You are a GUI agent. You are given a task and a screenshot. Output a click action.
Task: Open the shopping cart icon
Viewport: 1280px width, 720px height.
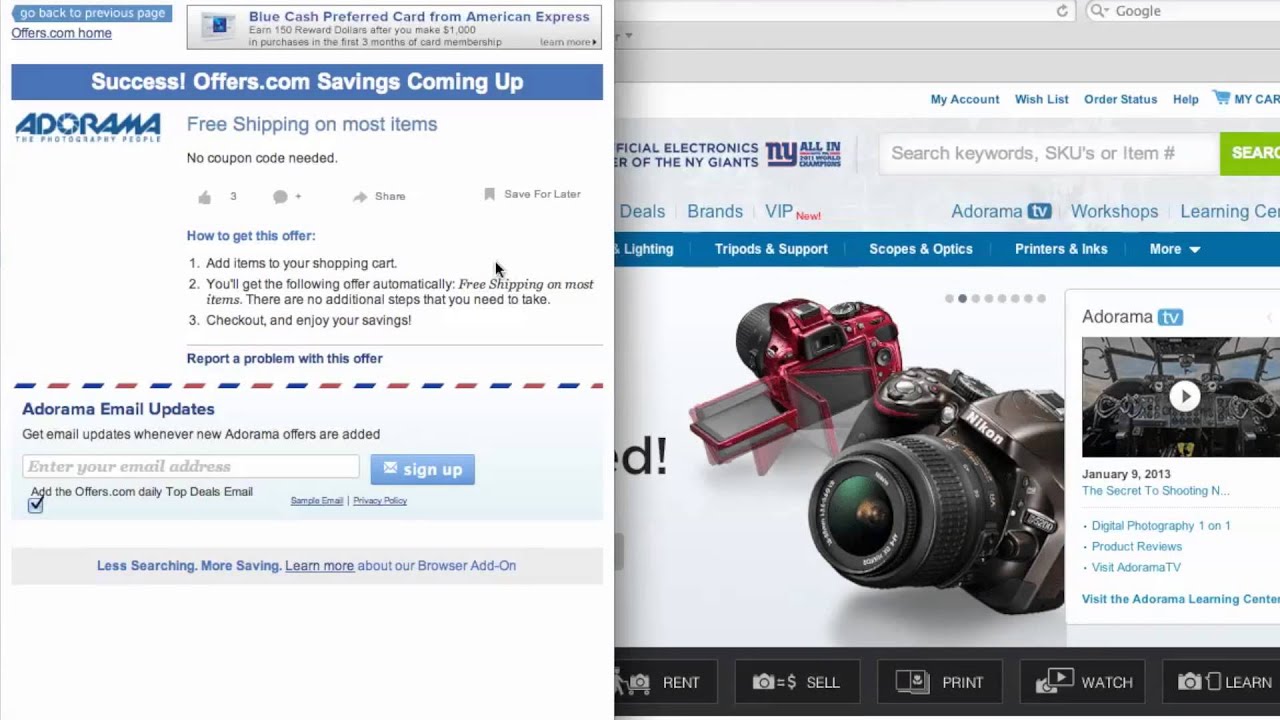click(1221, 98)
